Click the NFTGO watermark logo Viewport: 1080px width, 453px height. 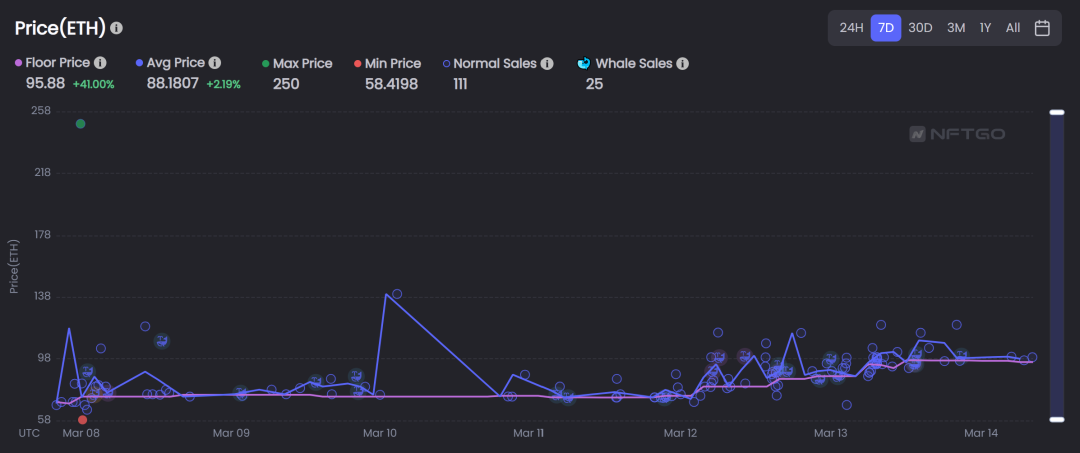957,134
